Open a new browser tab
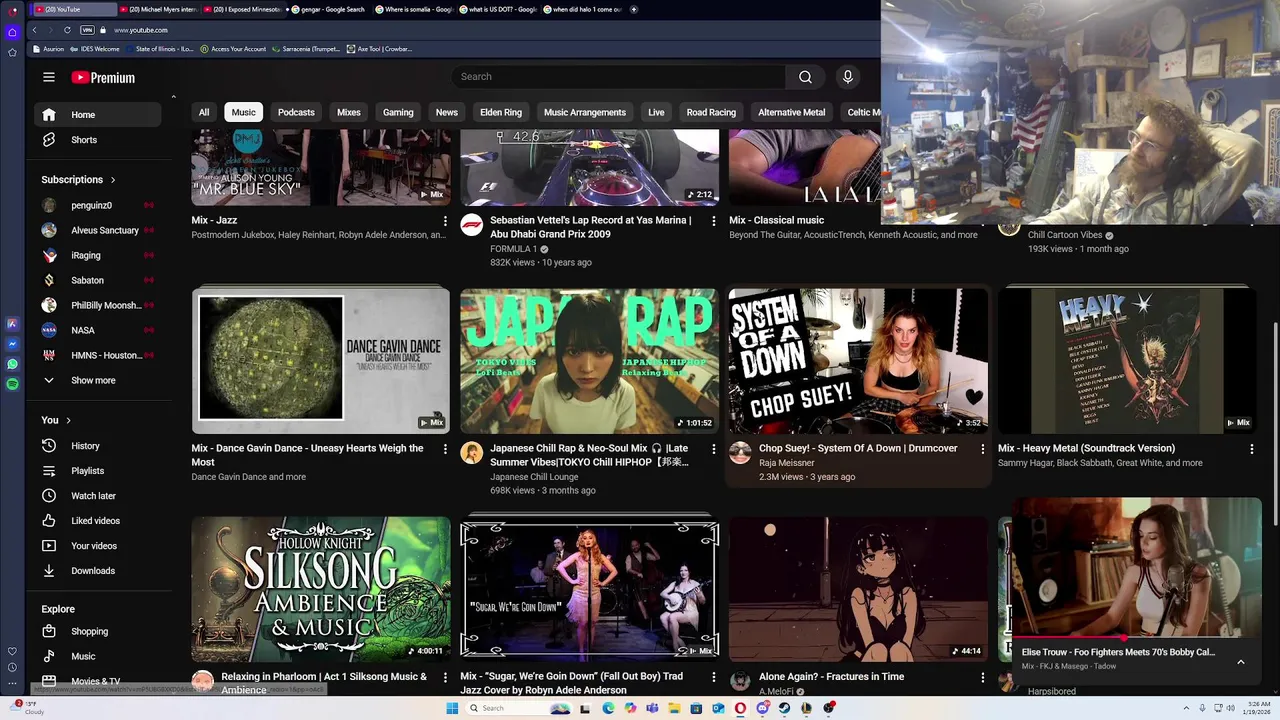The height and width of the screenshot is (720, 1280). pos(634,9)
